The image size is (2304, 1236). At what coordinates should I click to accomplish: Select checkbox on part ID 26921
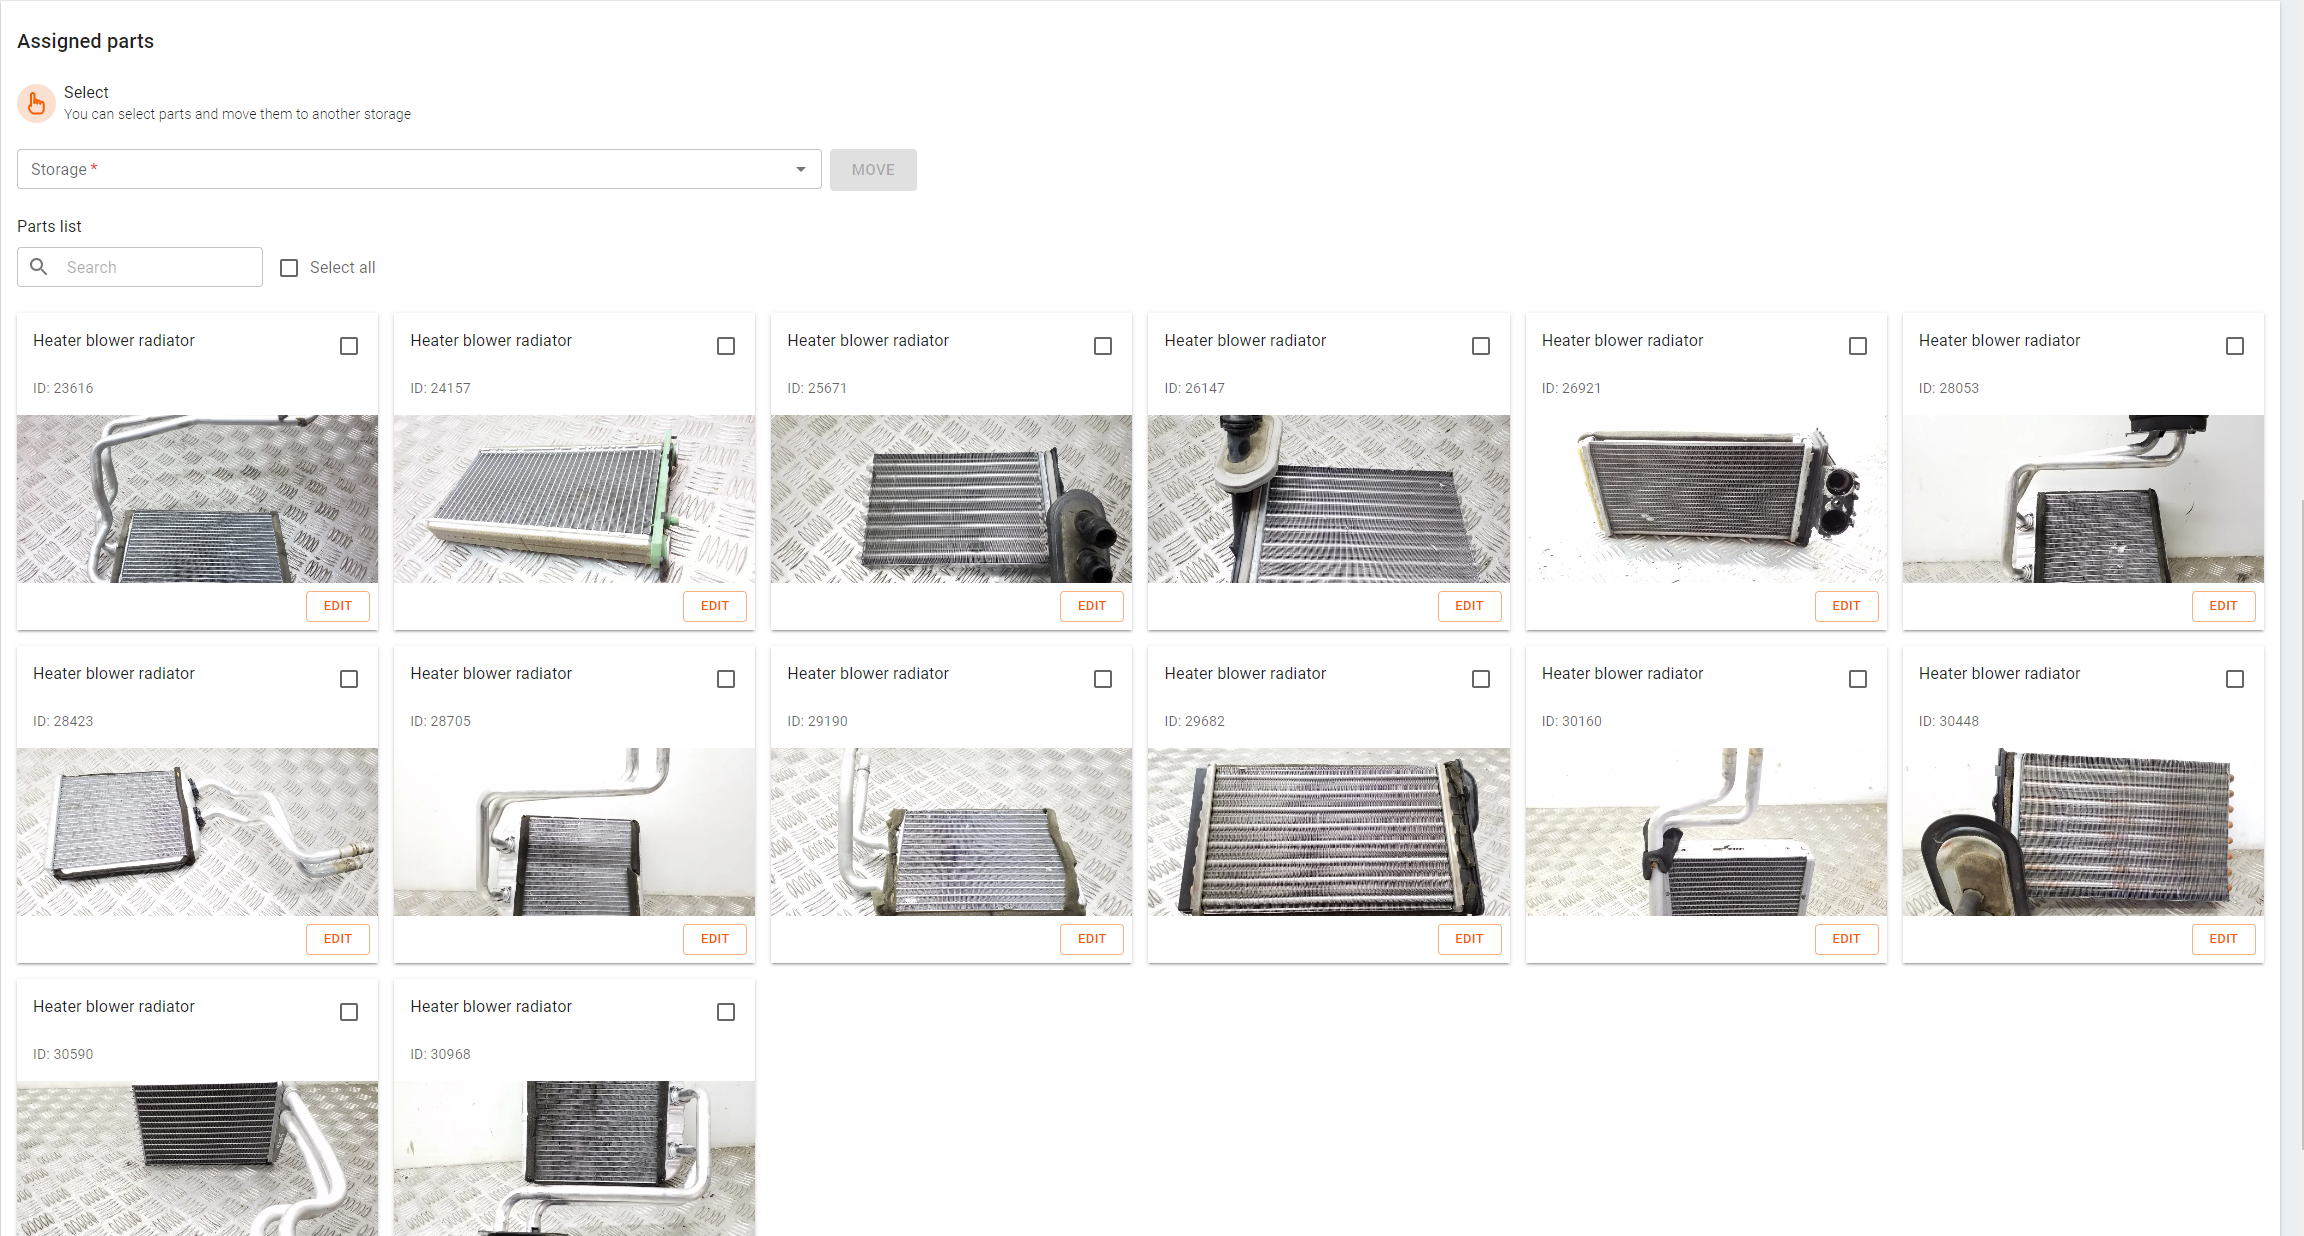(1857, 346)
